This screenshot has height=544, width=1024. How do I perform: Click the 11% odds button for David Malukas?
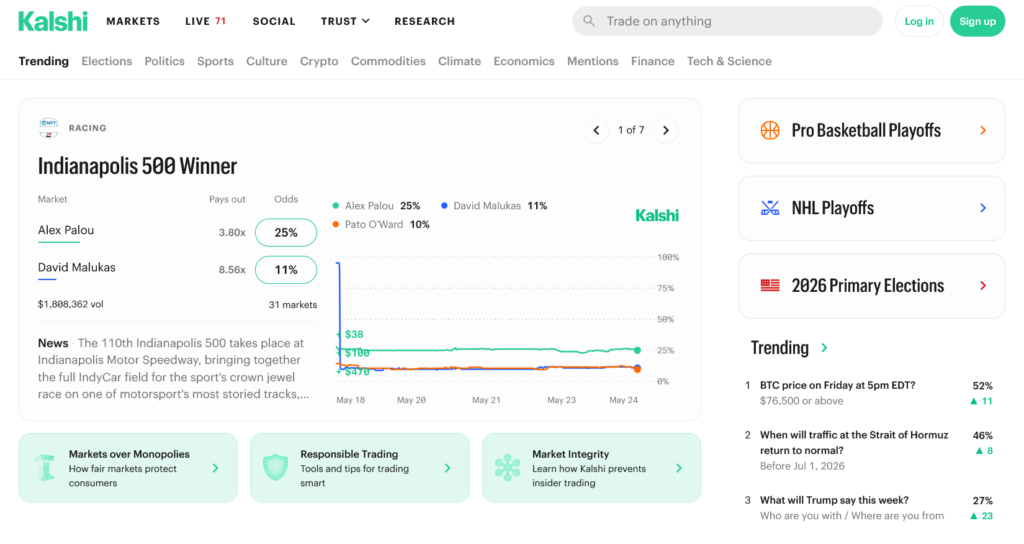pos(286,270)
